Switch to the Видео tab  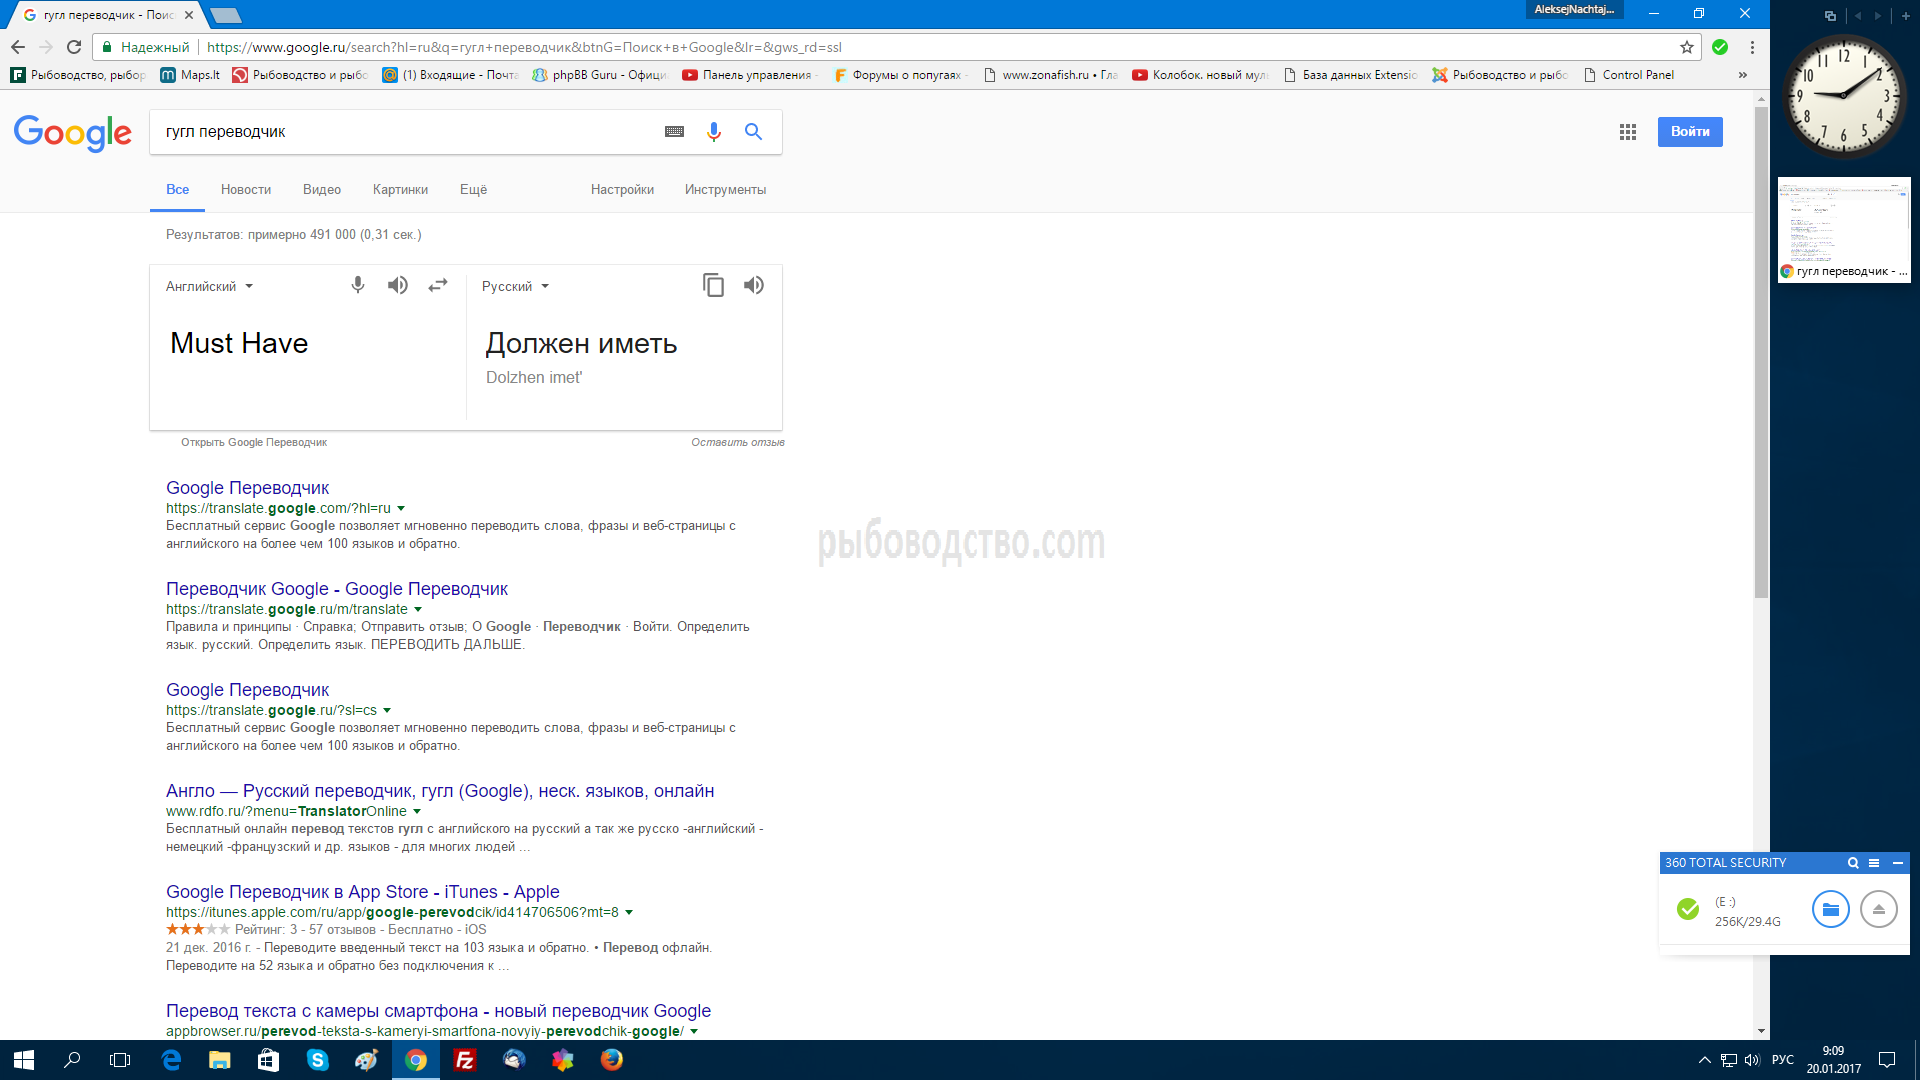(322, 189)
